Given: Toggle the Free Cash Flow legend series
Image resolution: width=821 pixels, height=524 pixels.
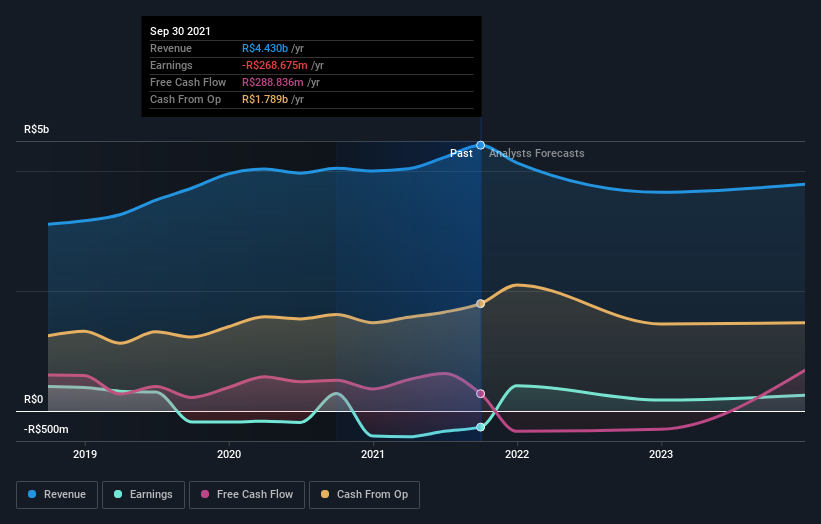Looking at the screenshot, I should [247, 495].
